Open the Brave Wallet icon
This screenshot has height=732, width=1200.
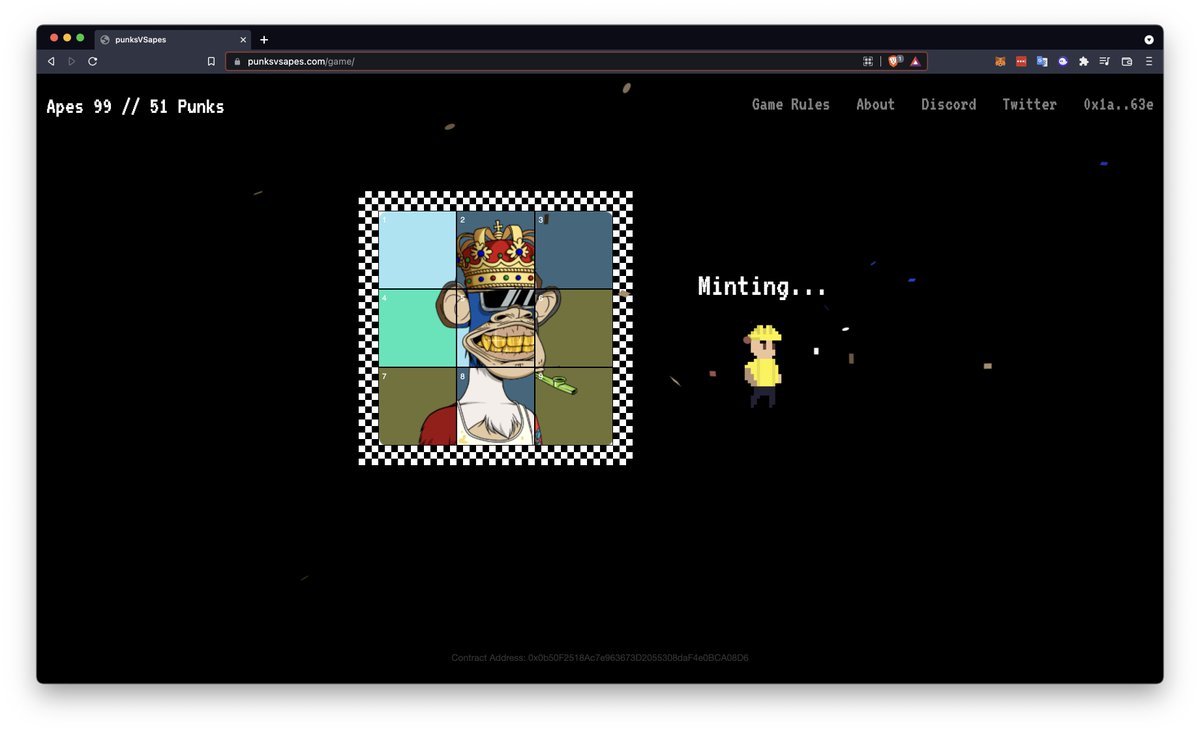1127,61
